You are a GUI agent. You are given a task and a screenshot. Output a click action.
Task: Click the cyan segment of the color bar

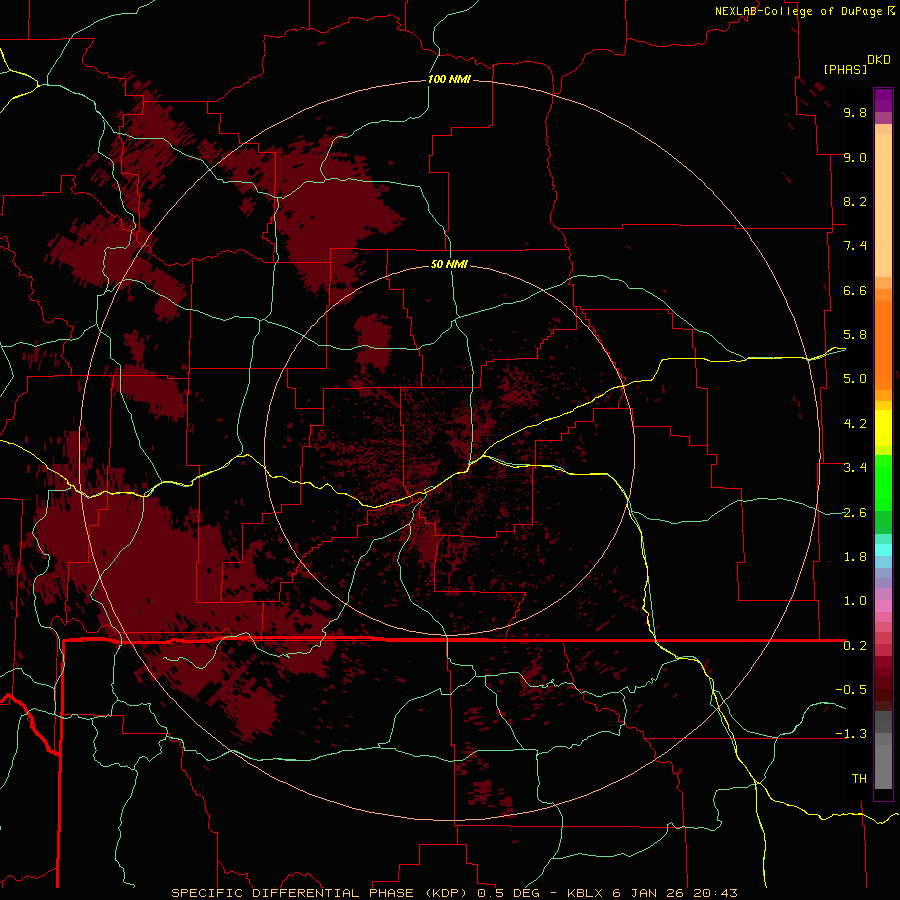(883, 550)
